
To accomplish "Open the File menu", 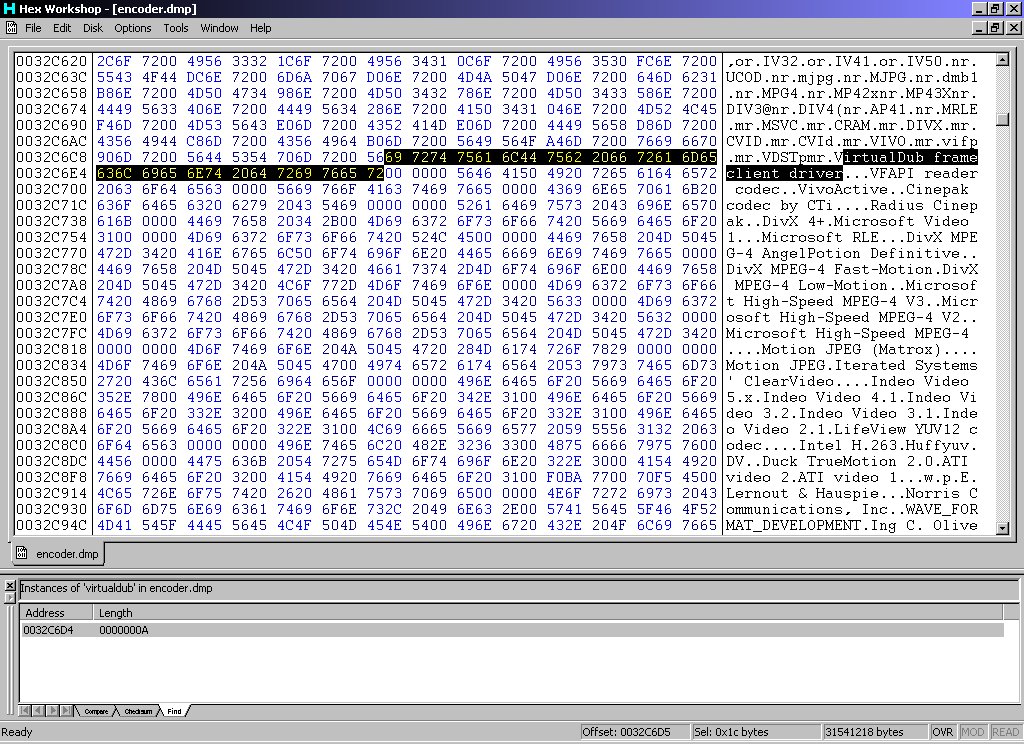I will pyautogui.click(x=33, y=28).
